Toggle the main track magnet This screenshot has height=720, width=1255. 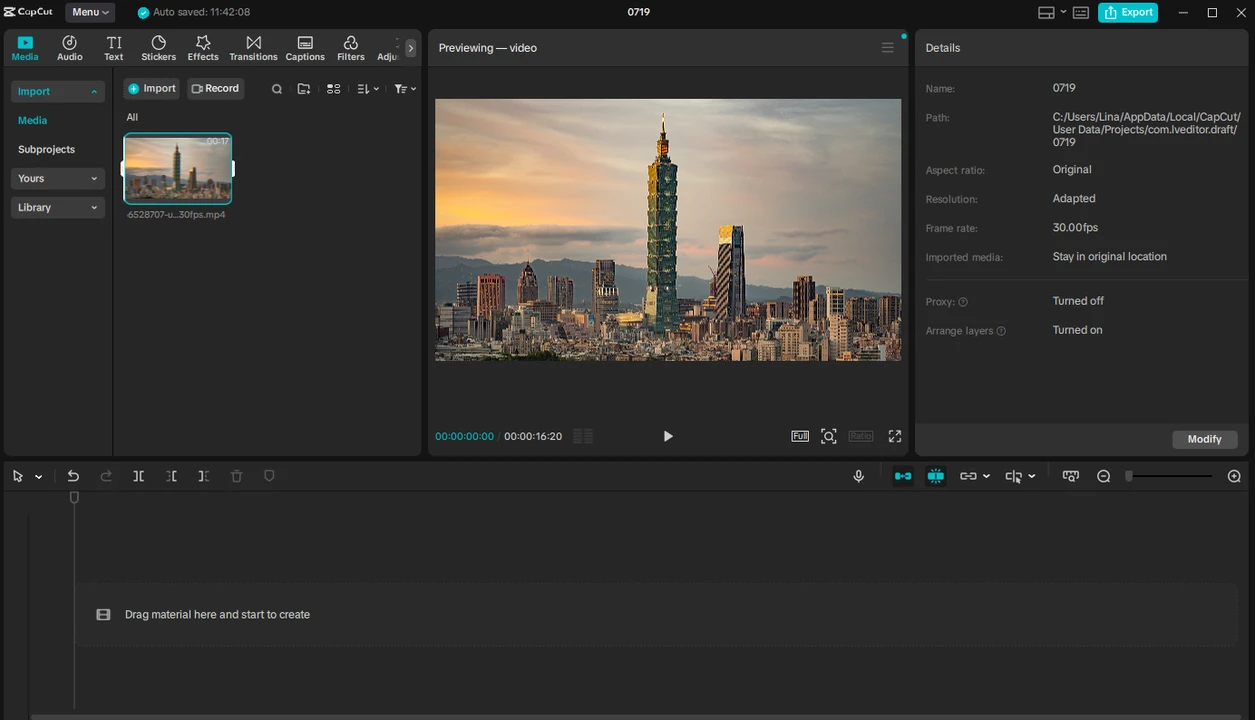coord(903,476)
